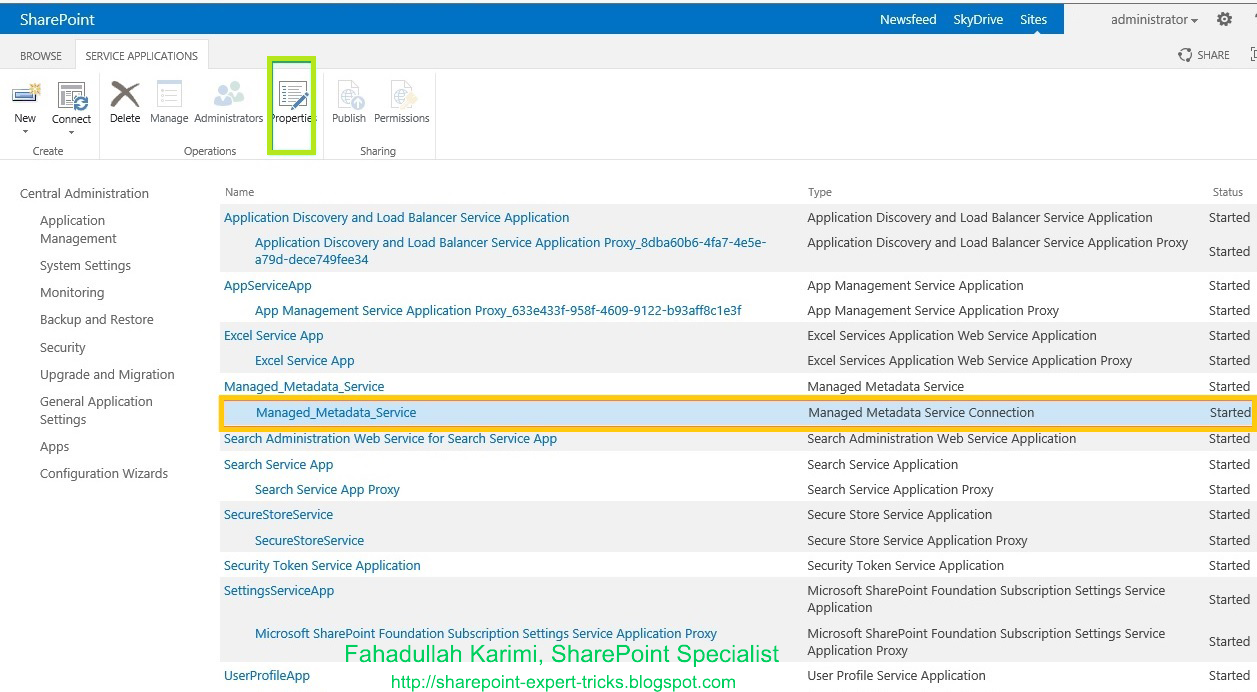This screenshot has width=1257, height=692.
Task: Select the SERVICE APPLICATIONS ribbon tab
Action: pyautogui.click(x=141, y=56)
